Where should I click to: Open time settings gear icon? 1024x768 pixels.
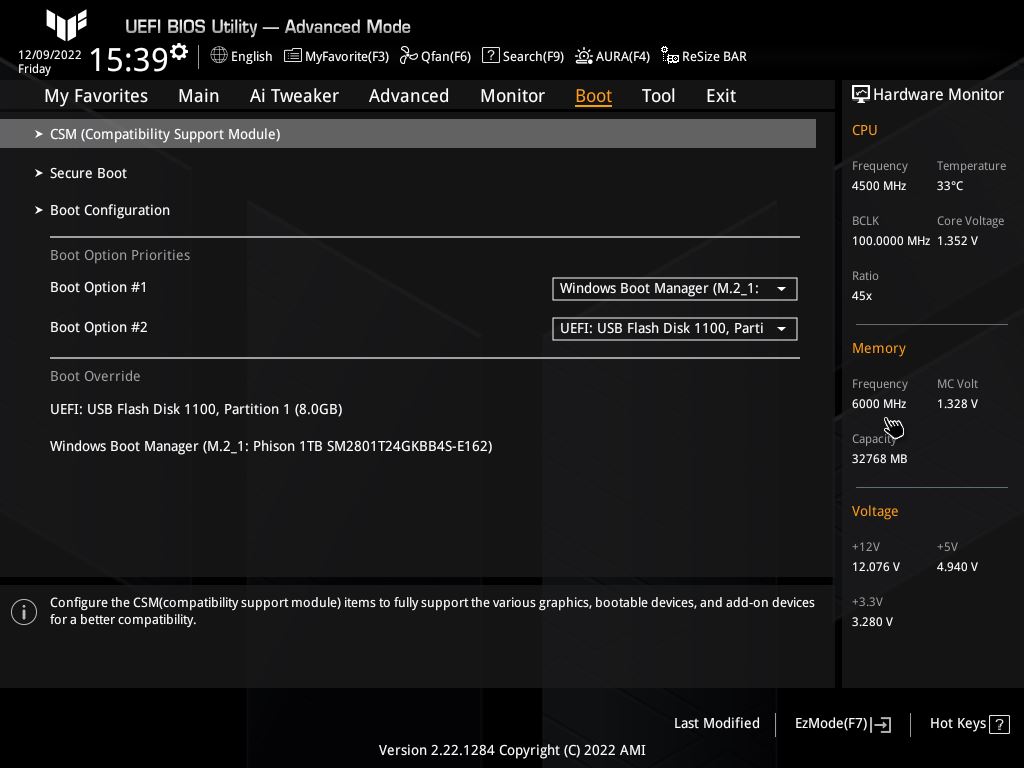click(179, 51)
